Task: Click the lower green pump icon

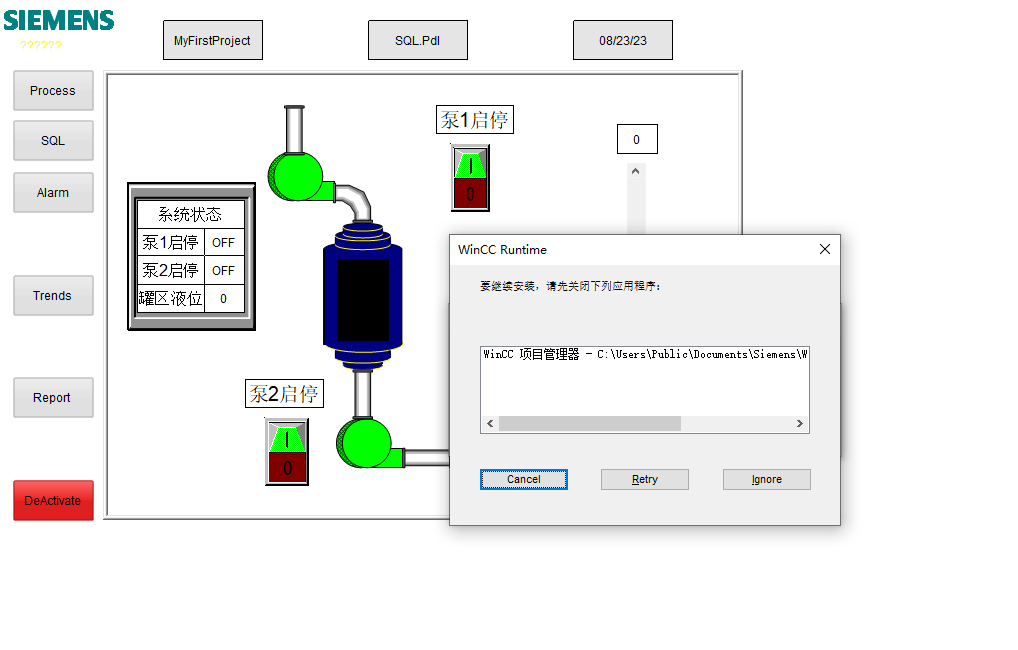Action: 365,442
